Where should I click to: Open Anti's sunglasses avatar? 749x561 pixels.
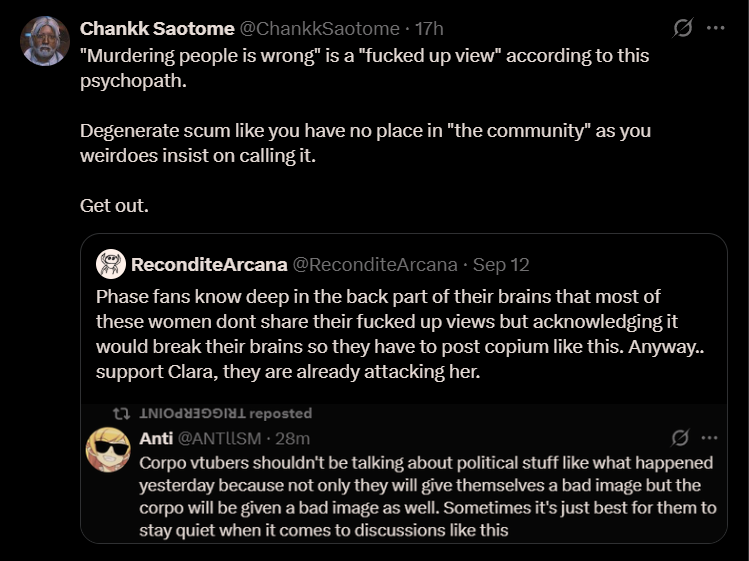(108, 450)
